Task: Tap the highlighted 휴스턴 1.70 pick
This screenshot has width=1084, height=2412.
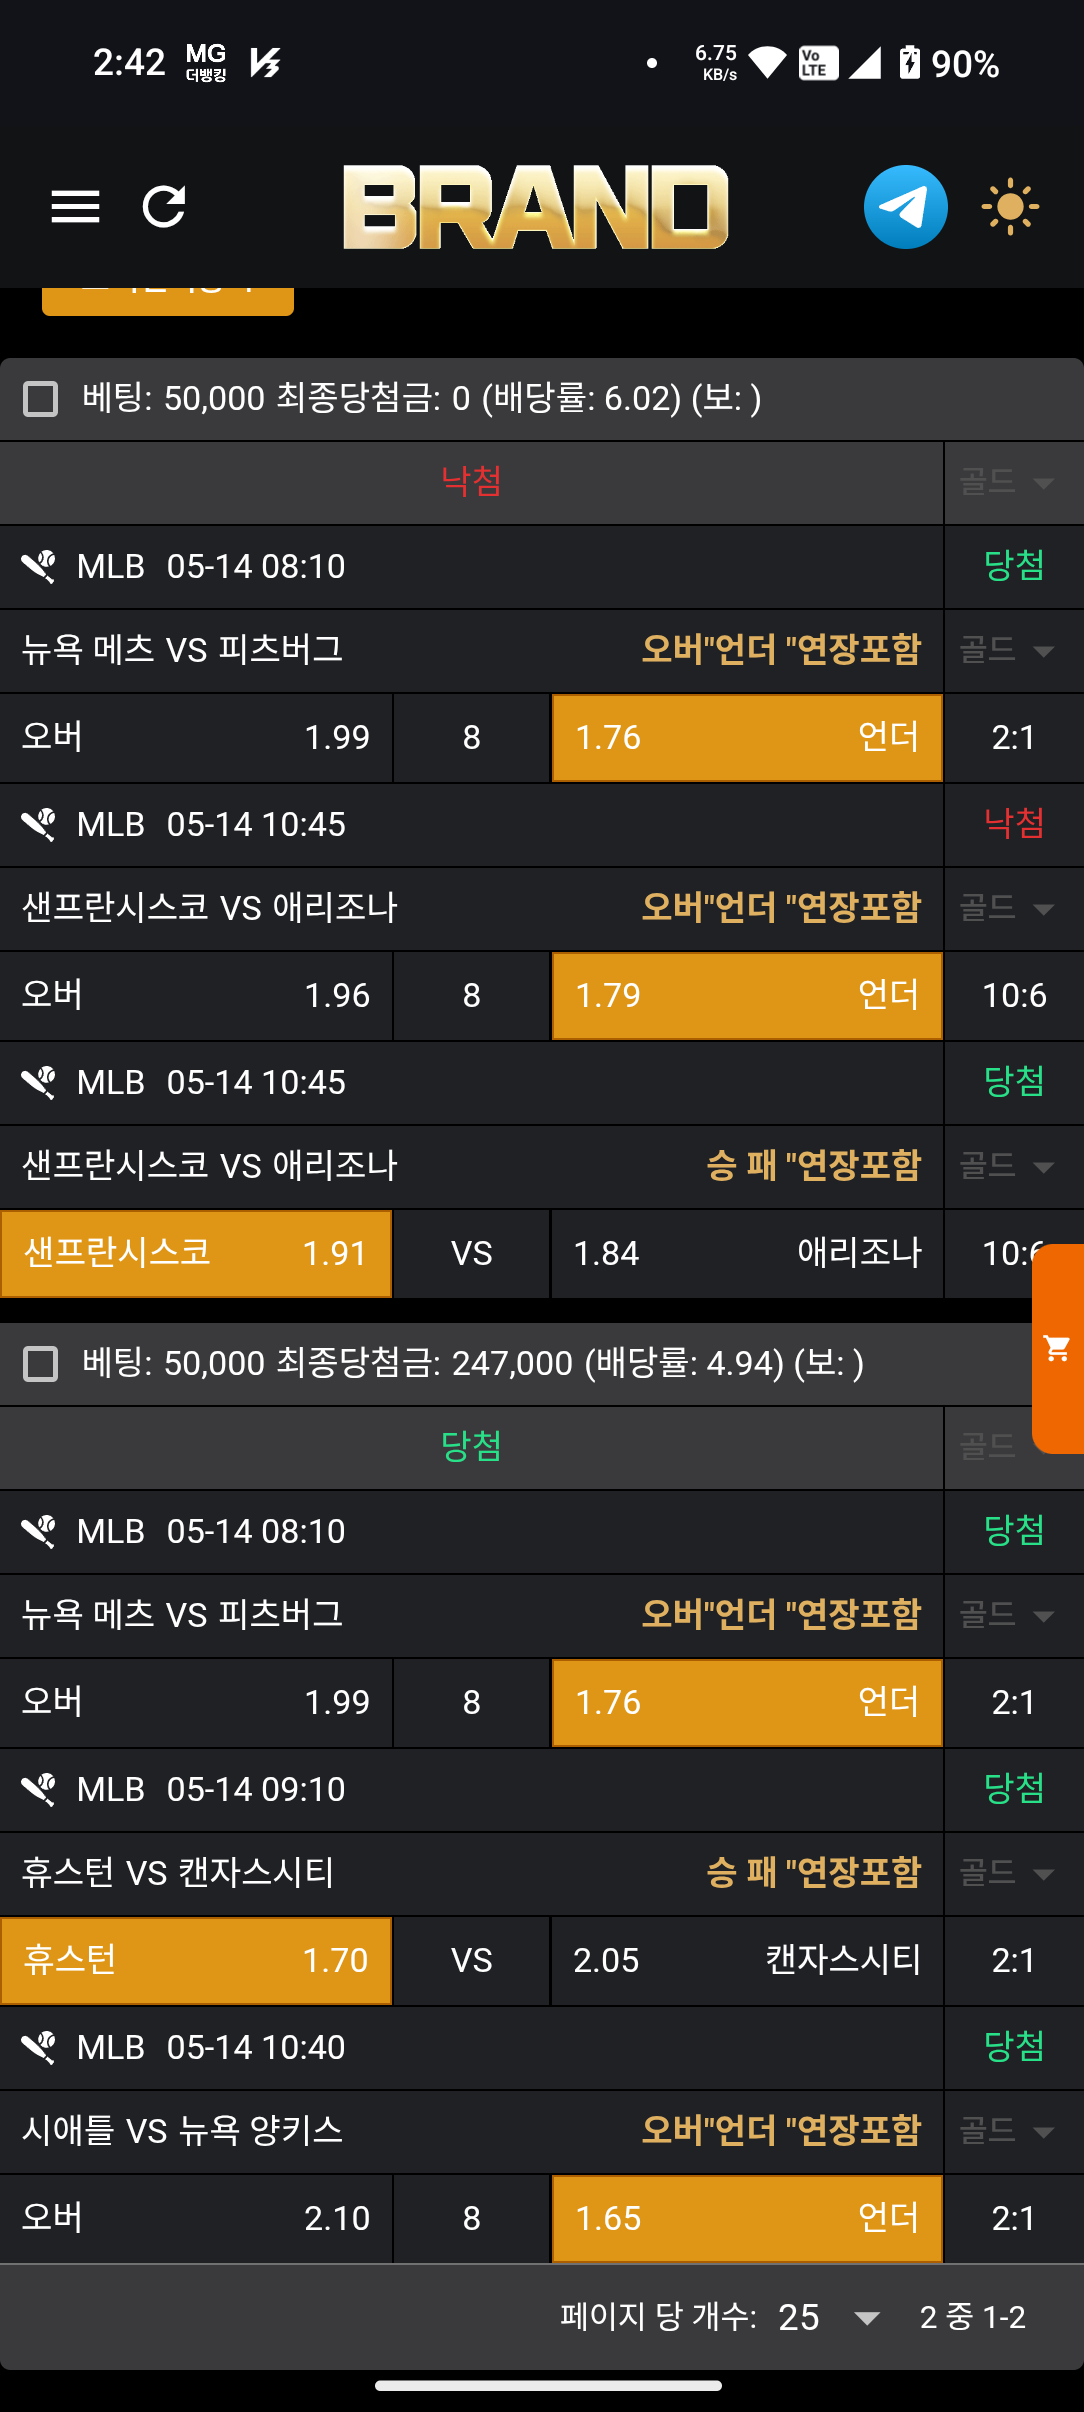Action: tap(196, 1960)
